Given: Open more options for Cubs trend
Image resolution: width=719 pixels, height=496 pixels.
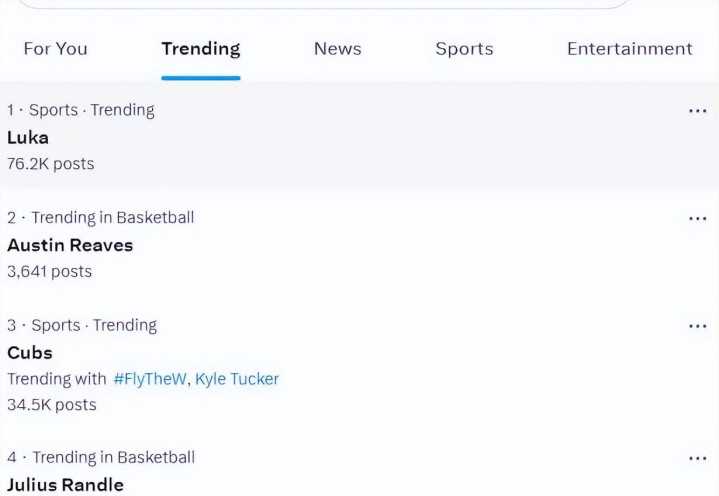Looking at the screenshot, I should (x=697, y=326).
